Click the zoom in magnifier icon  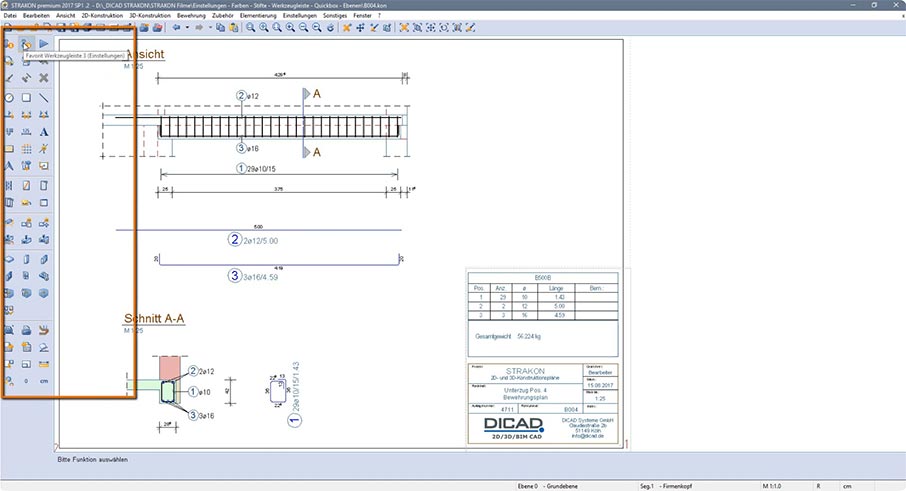pos(264,28)
